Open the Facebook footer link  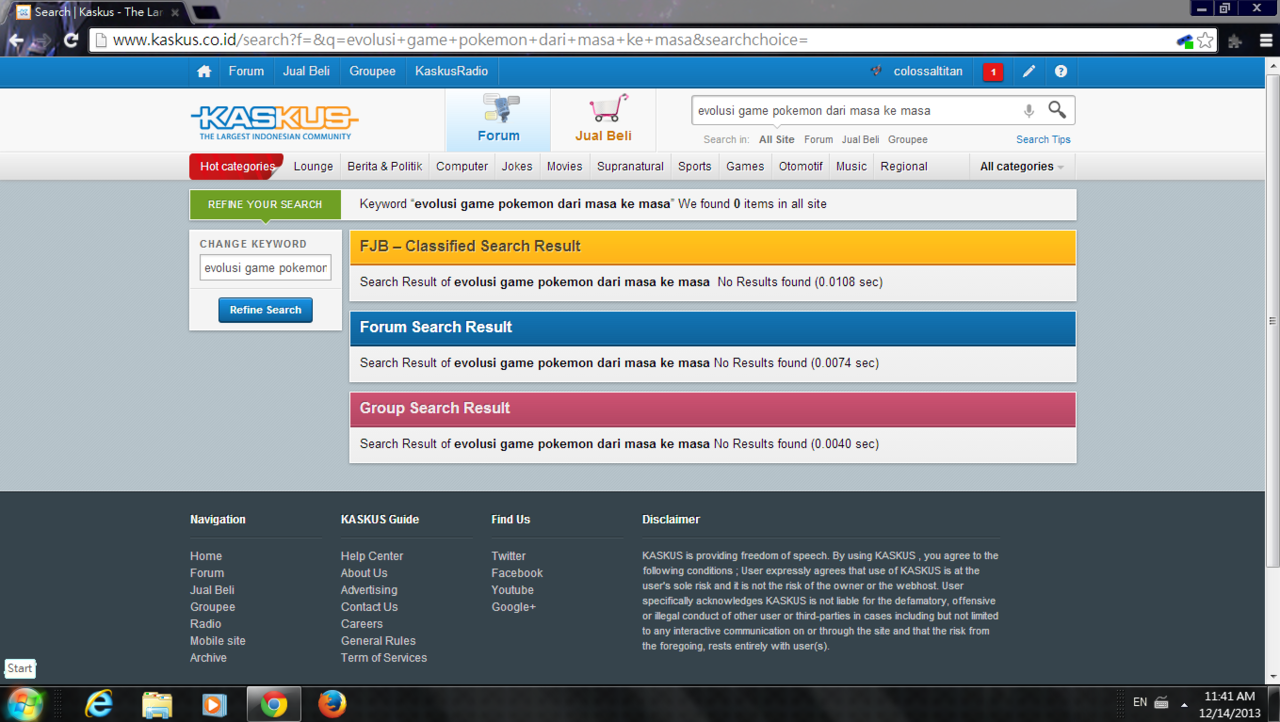[517, 573]
